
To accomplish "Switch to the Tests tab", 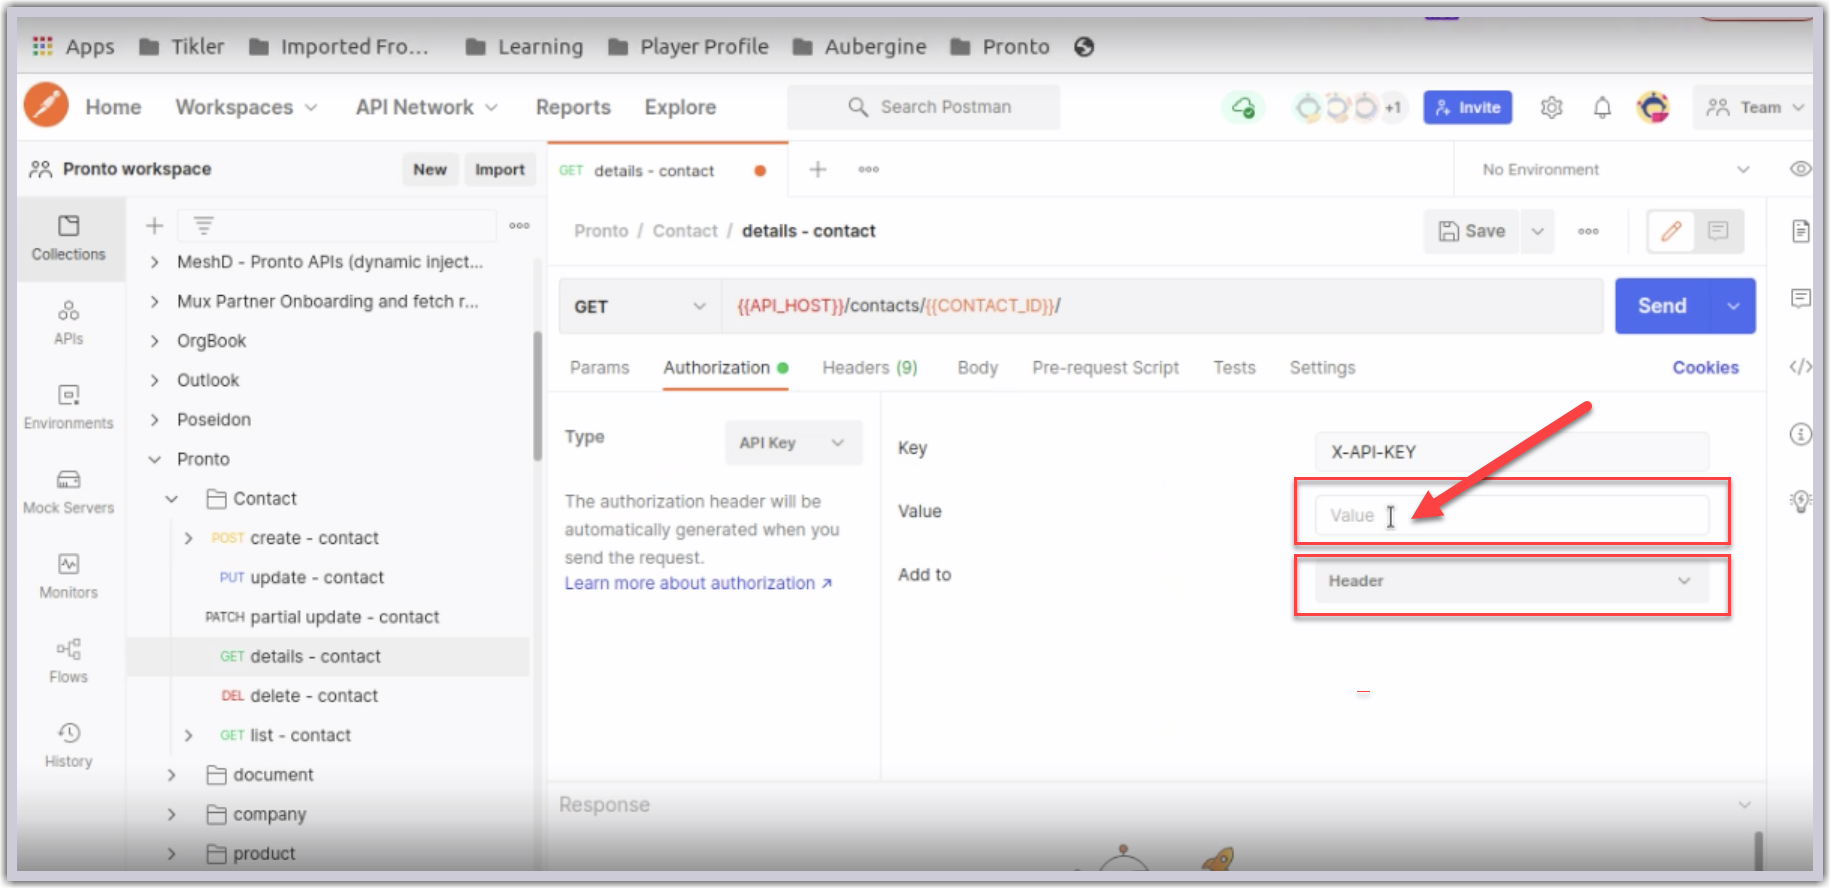I will coord(1234,368).
